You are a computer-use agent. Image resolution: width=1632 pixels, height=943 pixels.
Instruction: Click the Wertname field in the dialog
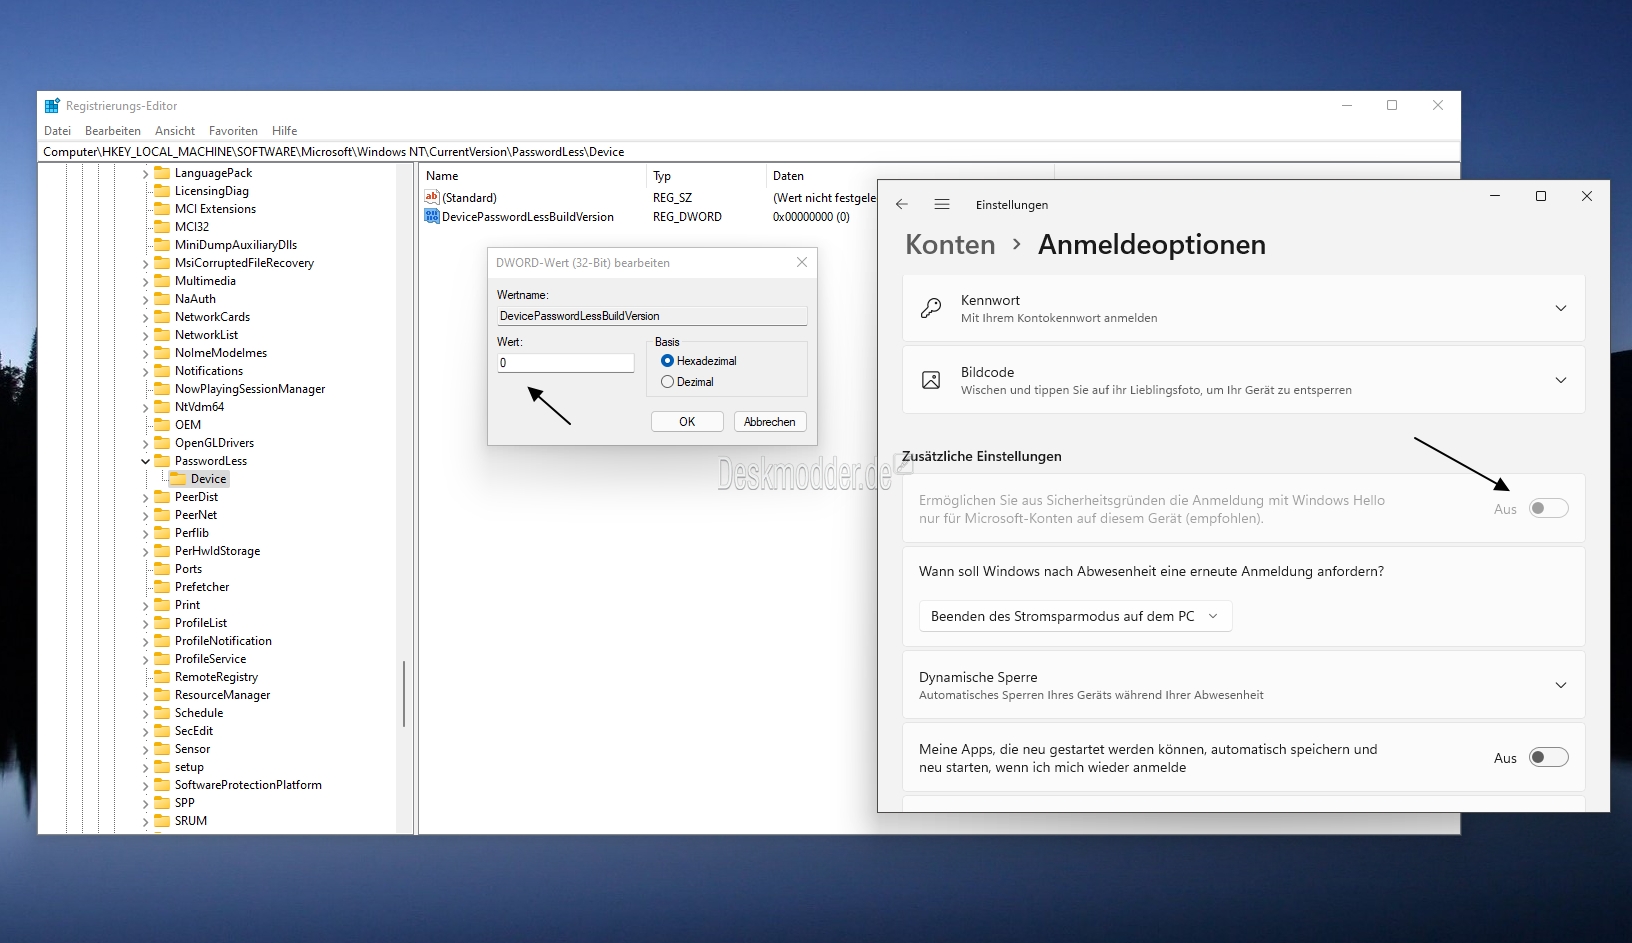(652, 316)
